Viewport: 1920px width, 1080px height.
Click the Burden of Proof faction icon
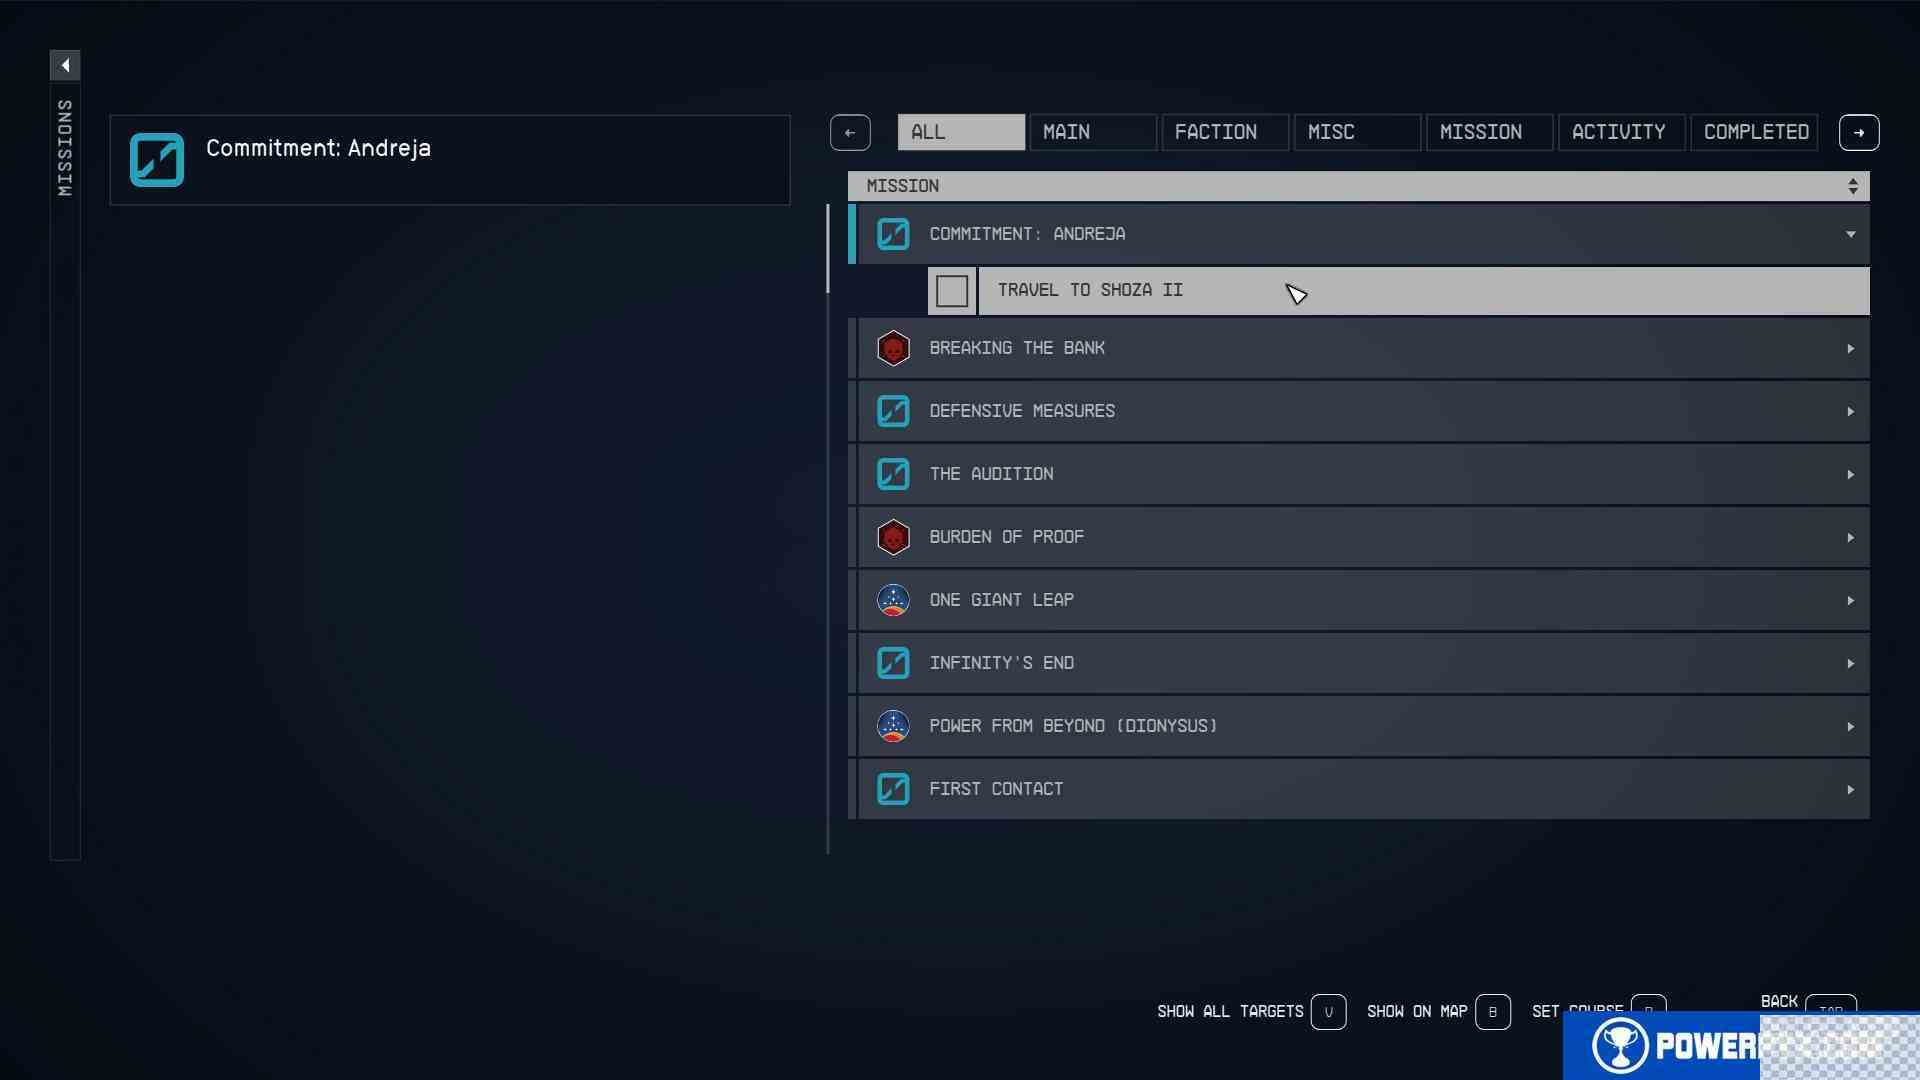[x=893, y=537]
